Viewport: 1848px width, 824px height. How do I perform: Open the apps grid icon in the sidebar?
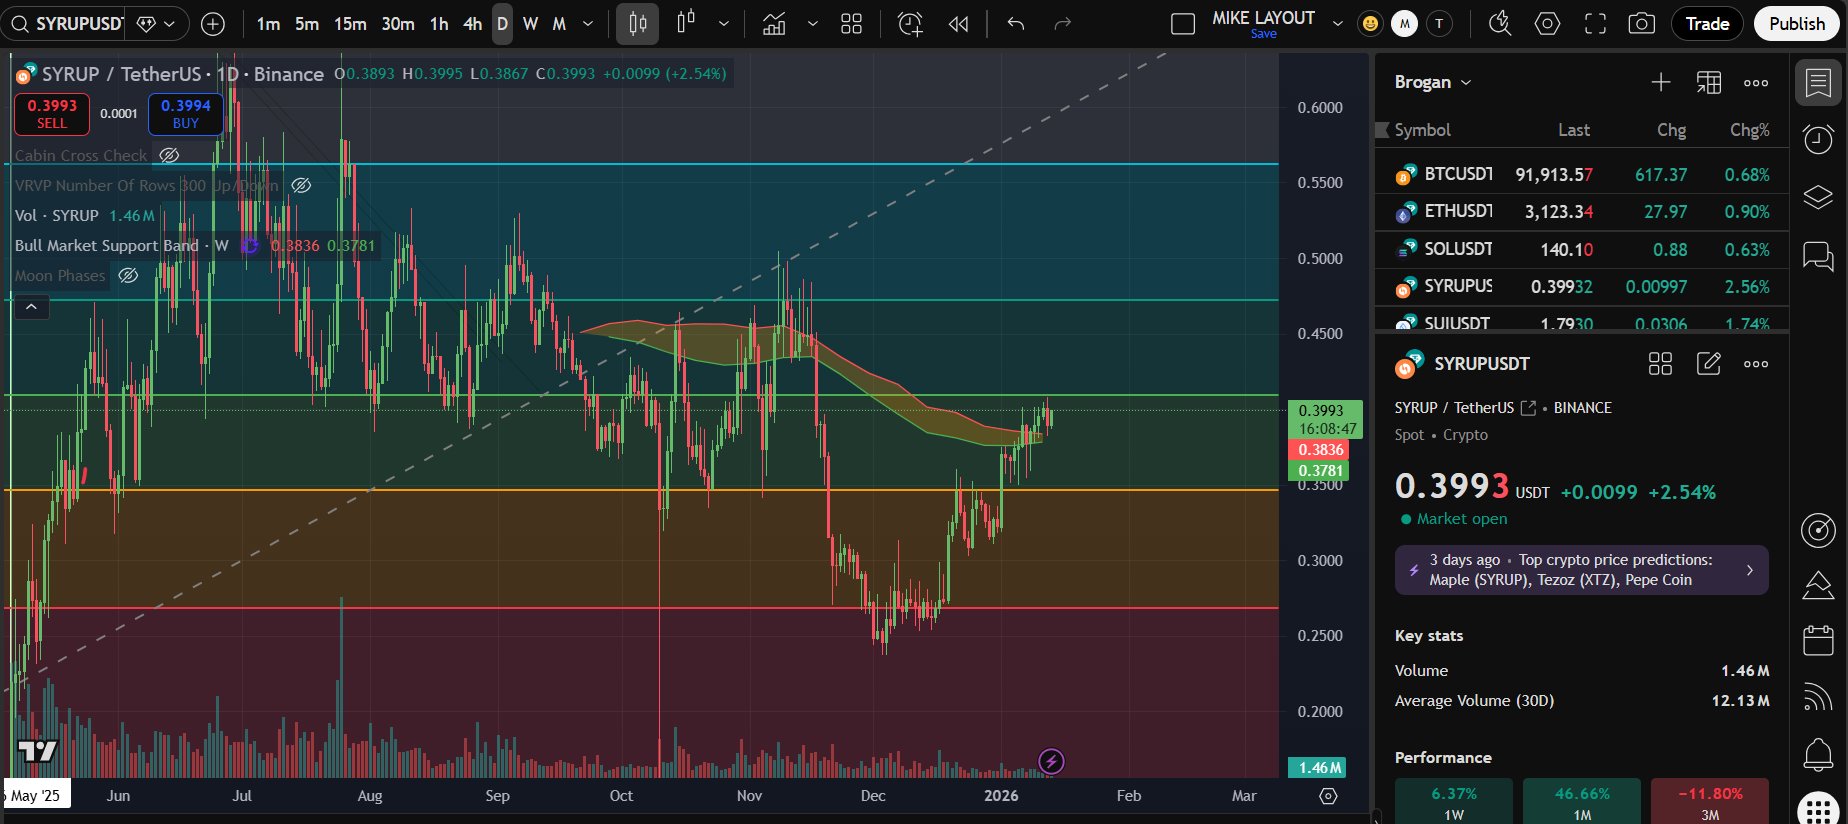1818,810
